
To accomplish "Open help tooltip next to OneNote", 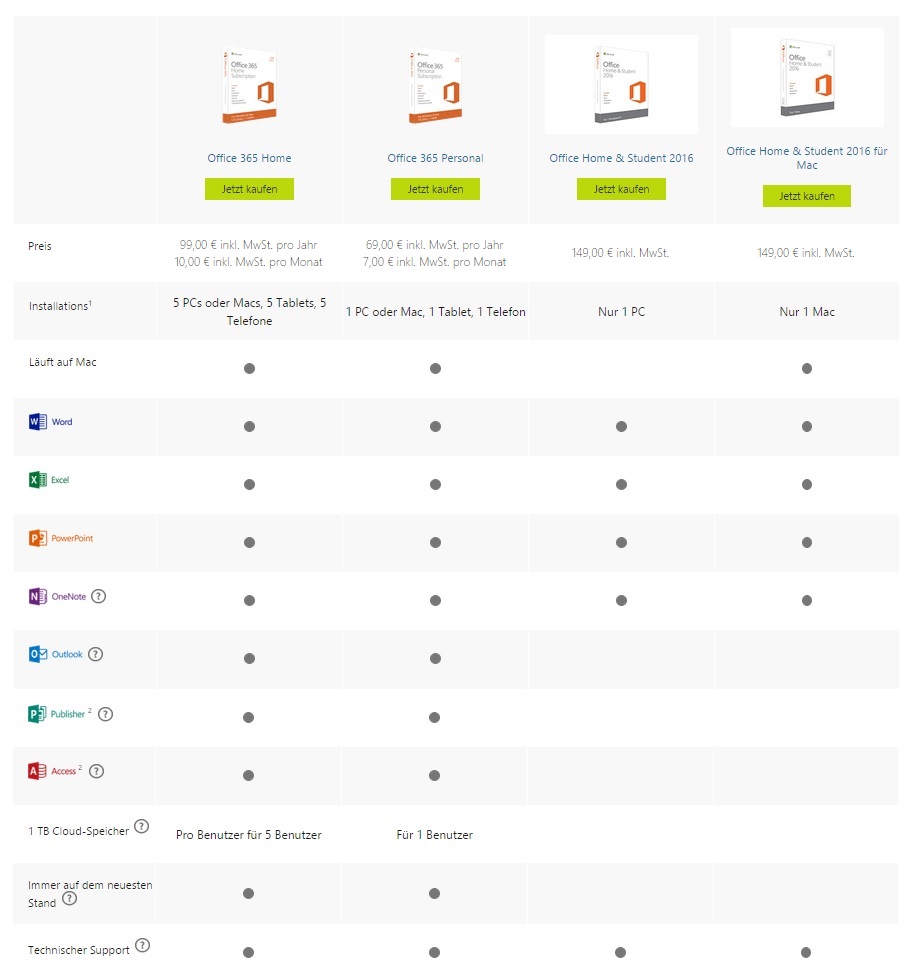I will pos(99,596).
